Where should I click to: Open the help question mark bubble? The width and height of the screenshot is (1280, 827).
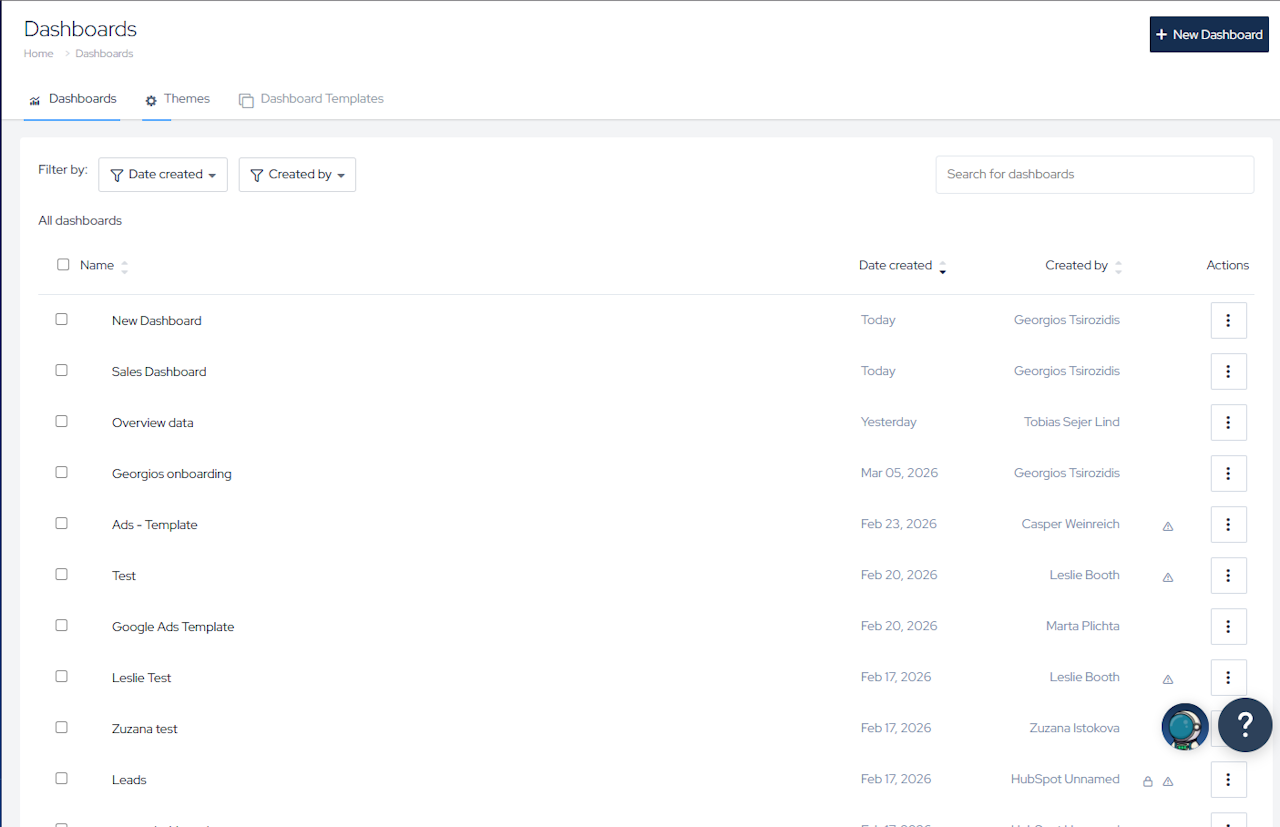click(1245, 725)
